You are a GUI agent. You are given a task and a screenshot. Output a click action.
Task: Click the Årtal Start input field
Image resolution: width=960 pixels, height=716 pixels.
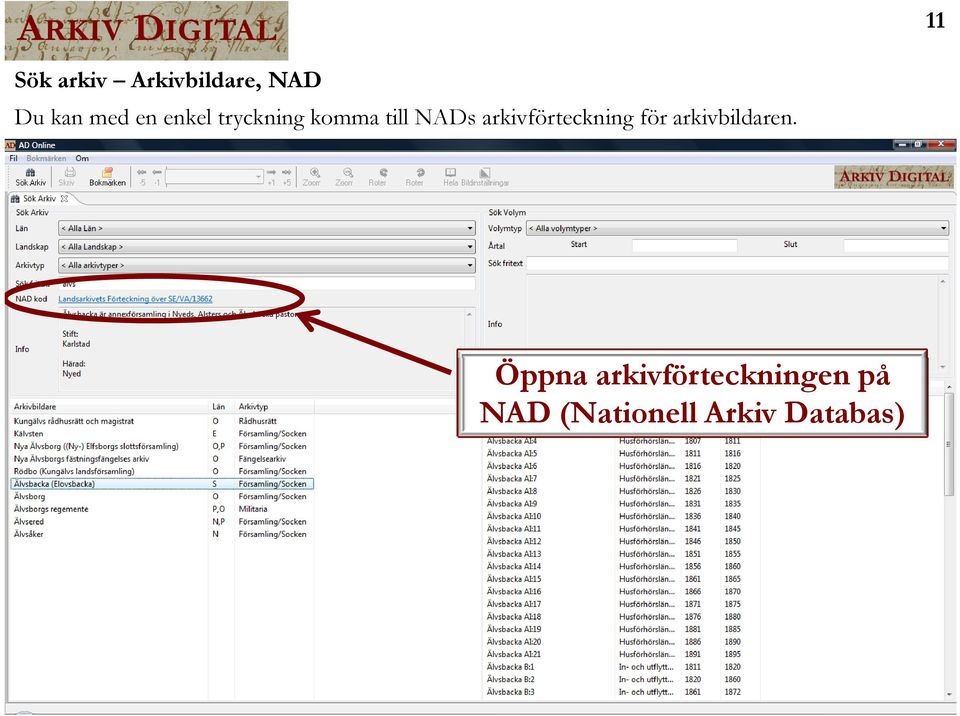point(684,245)
